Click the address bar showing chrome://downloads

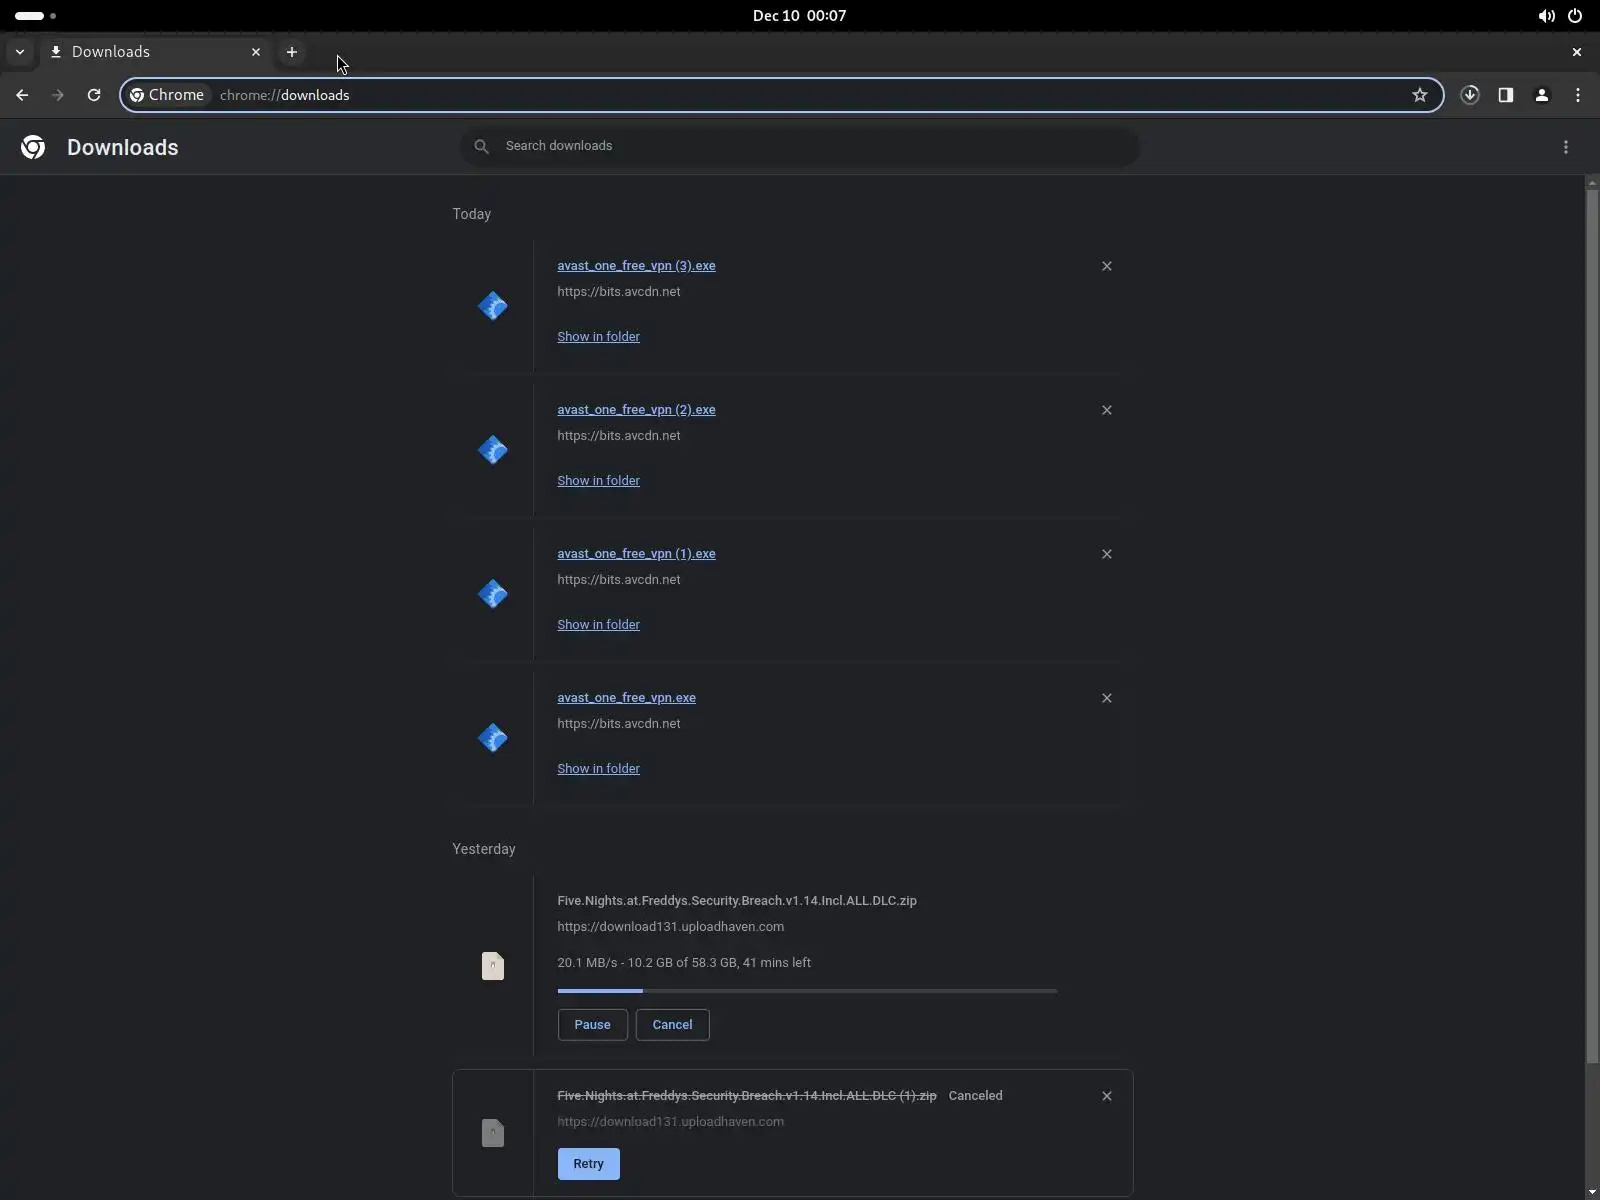tap(781, 95)
